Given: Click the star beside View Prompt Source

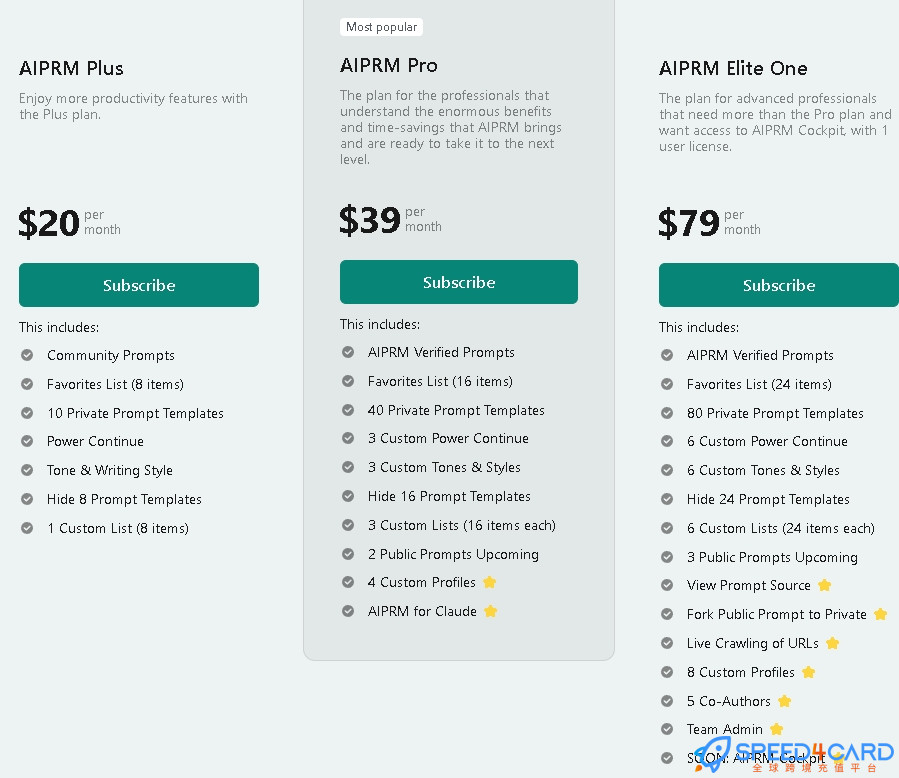Looking at the screenshot, I should pyautogui.click(x=824, y=585).
